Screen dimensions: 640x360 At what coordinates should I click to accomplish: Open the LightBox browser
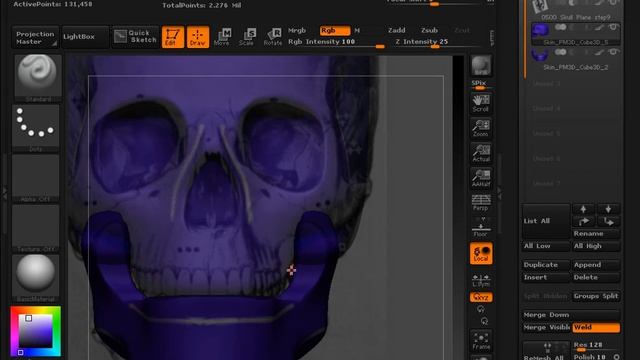(x=85, y=37)
